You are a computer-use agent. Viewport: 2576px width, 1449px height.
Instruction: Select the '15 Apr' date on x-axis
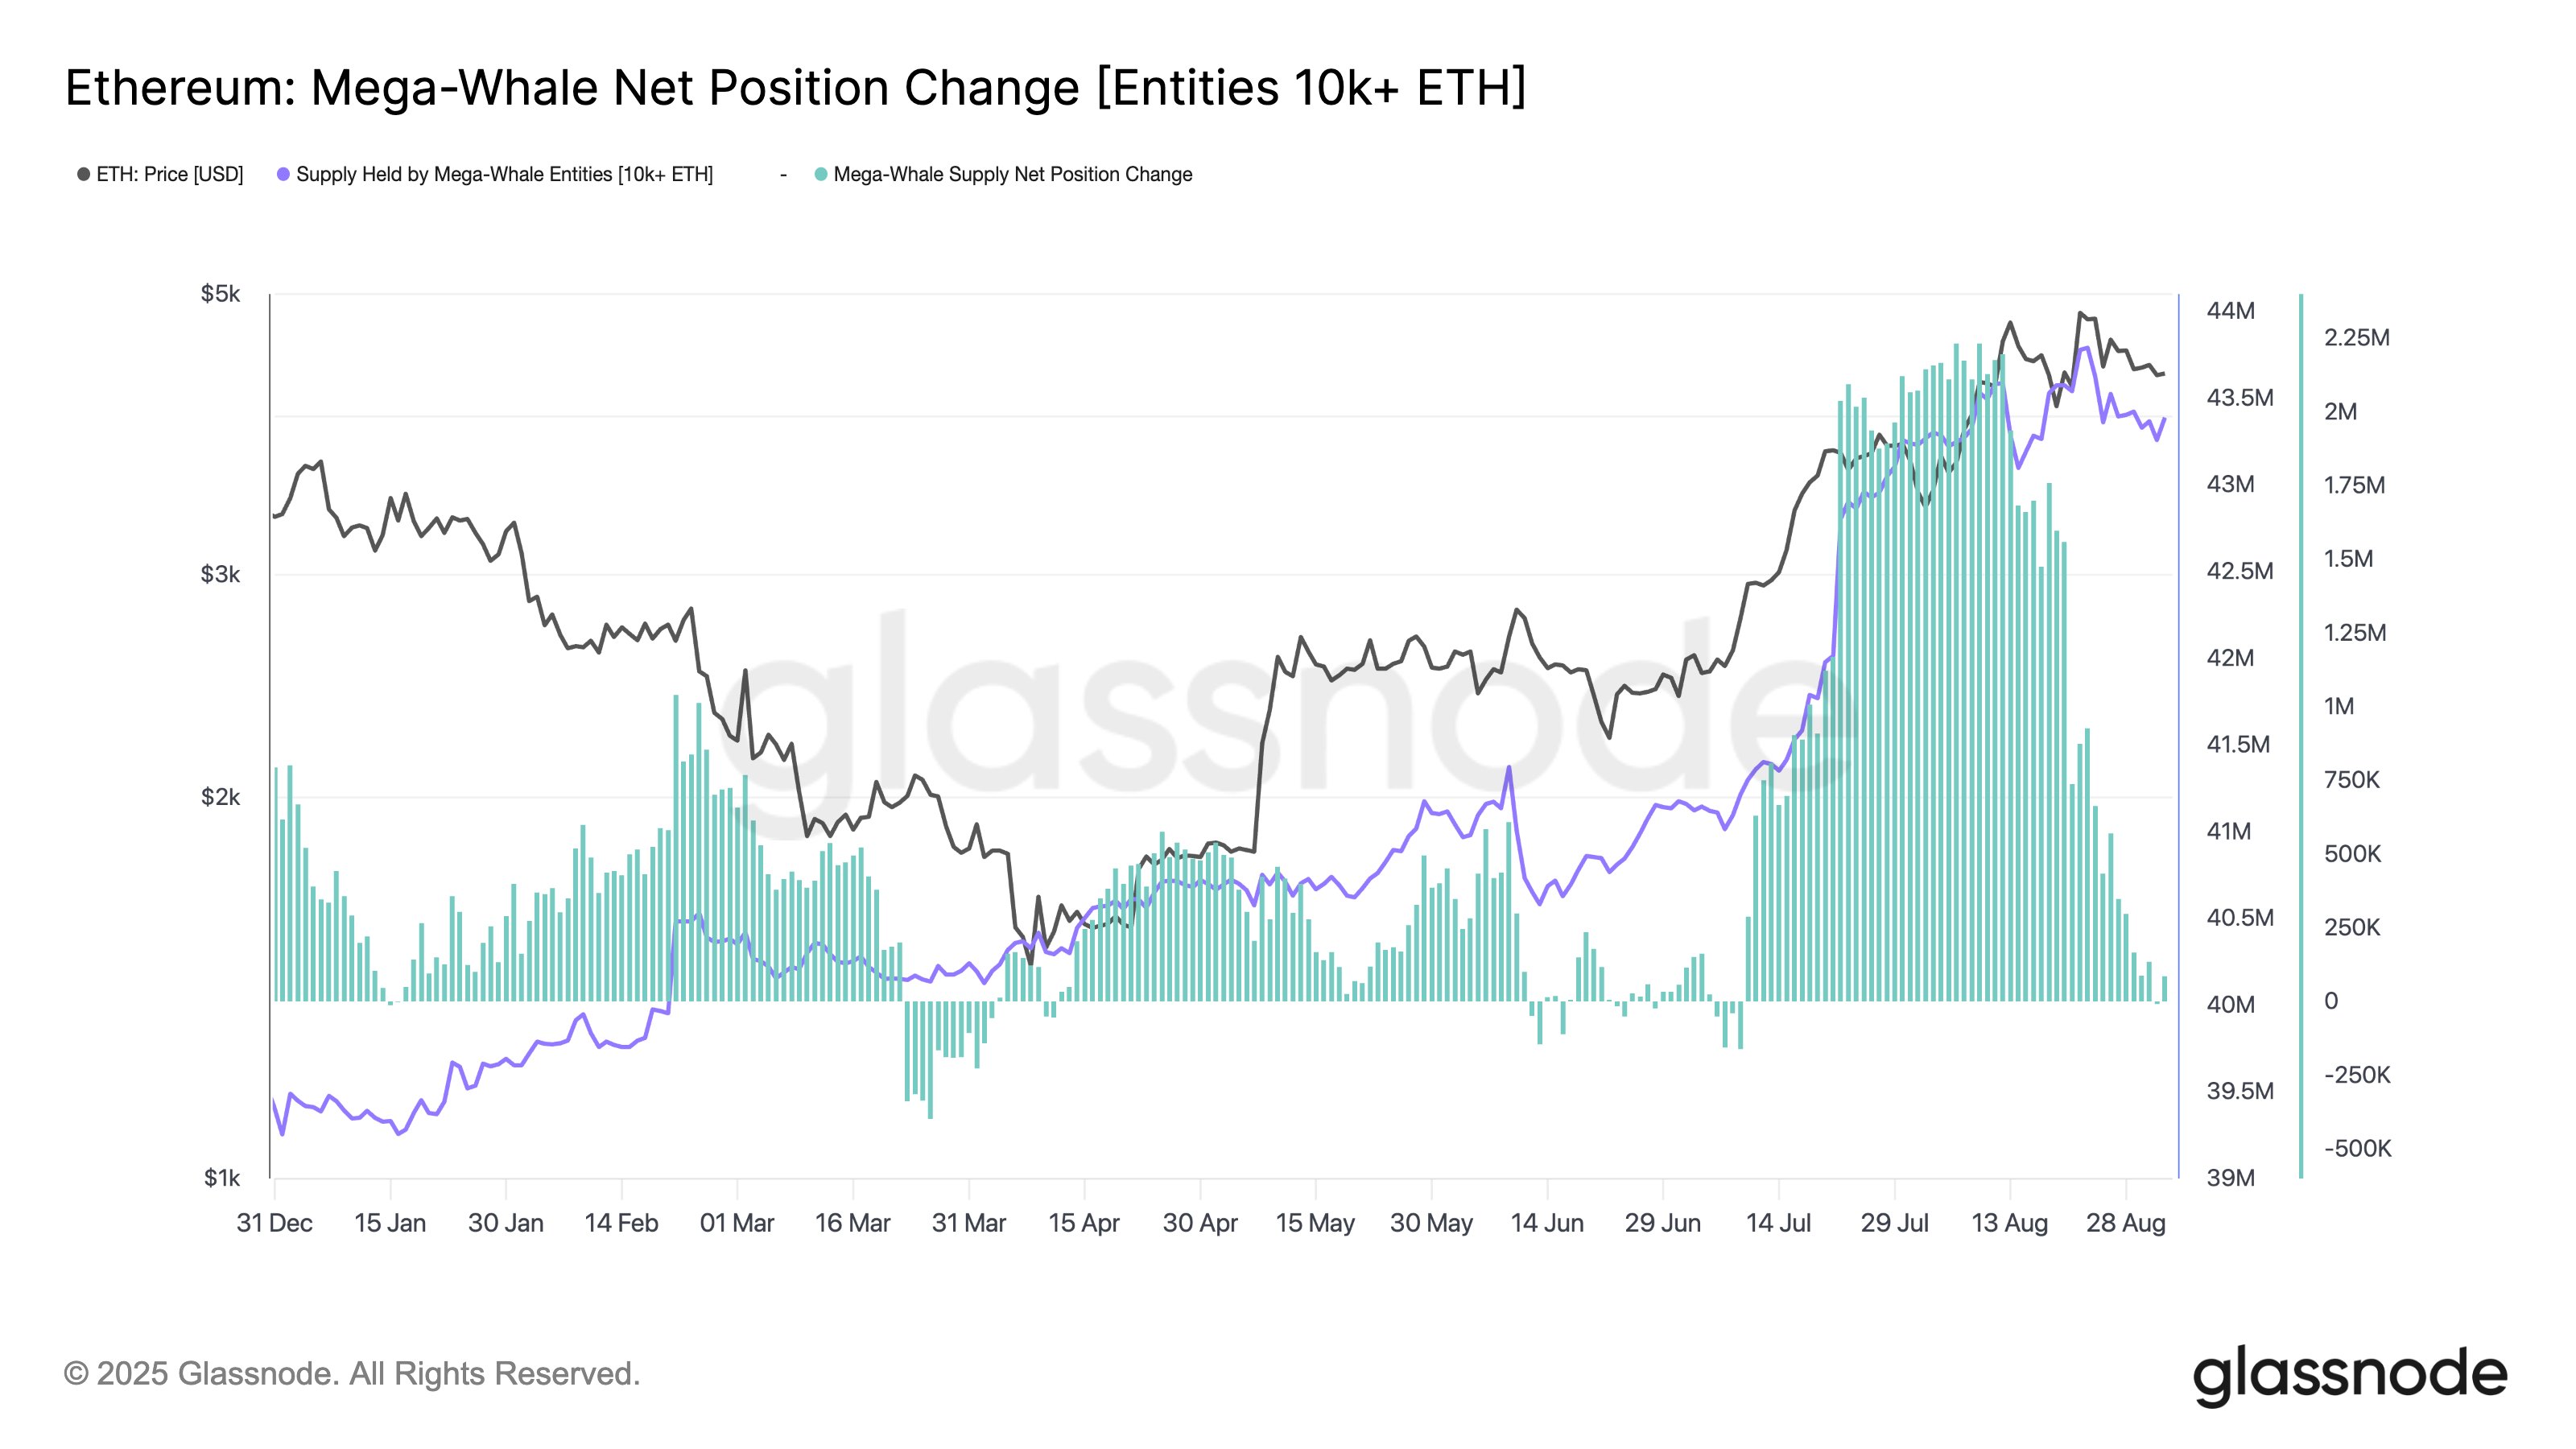coord(1084,1223)
